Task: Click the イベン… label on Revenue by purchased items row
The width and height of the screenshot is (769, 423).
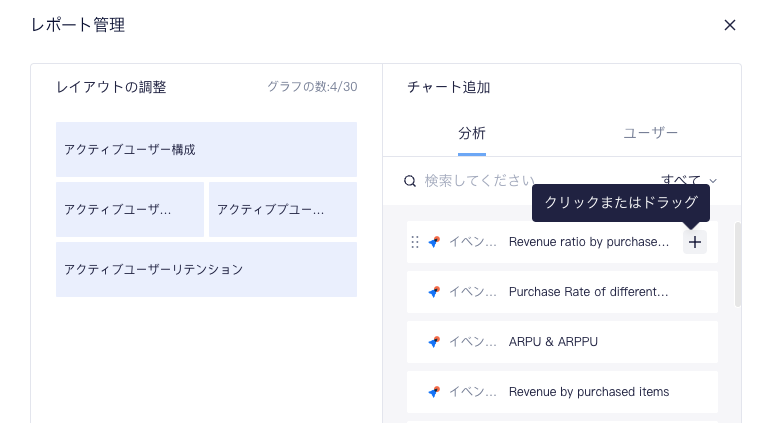Action: click(473, 392)
